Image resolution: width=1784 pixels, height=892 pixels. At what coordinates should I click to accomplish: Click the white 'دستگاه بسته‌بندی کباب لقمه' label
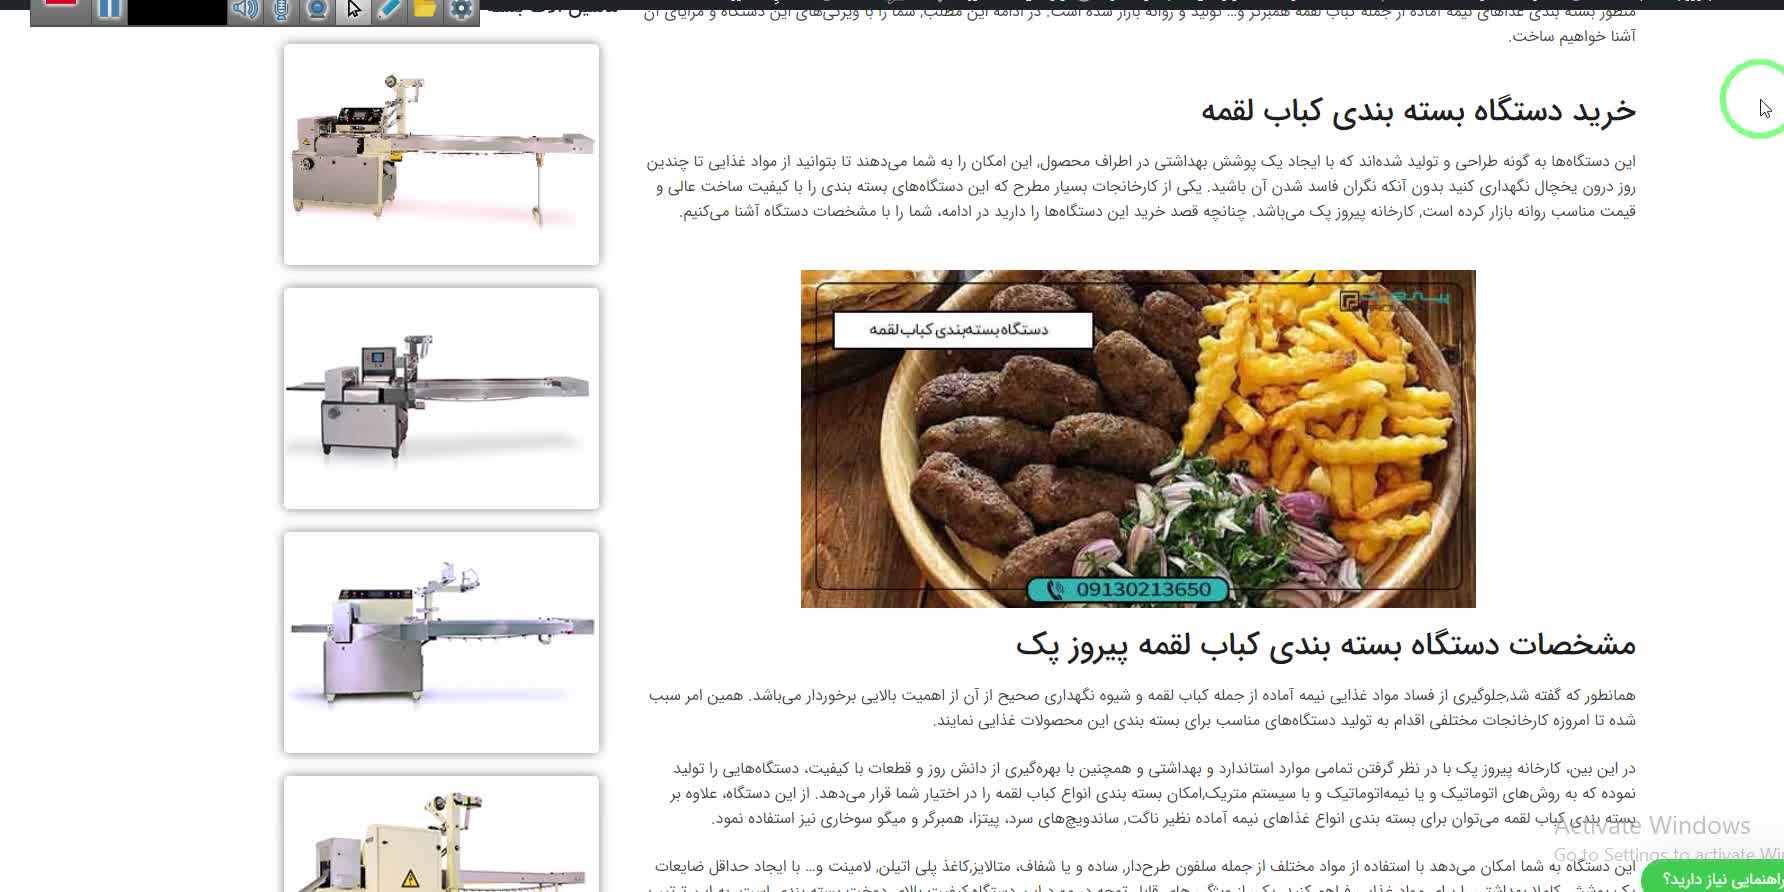click(962, 330)
